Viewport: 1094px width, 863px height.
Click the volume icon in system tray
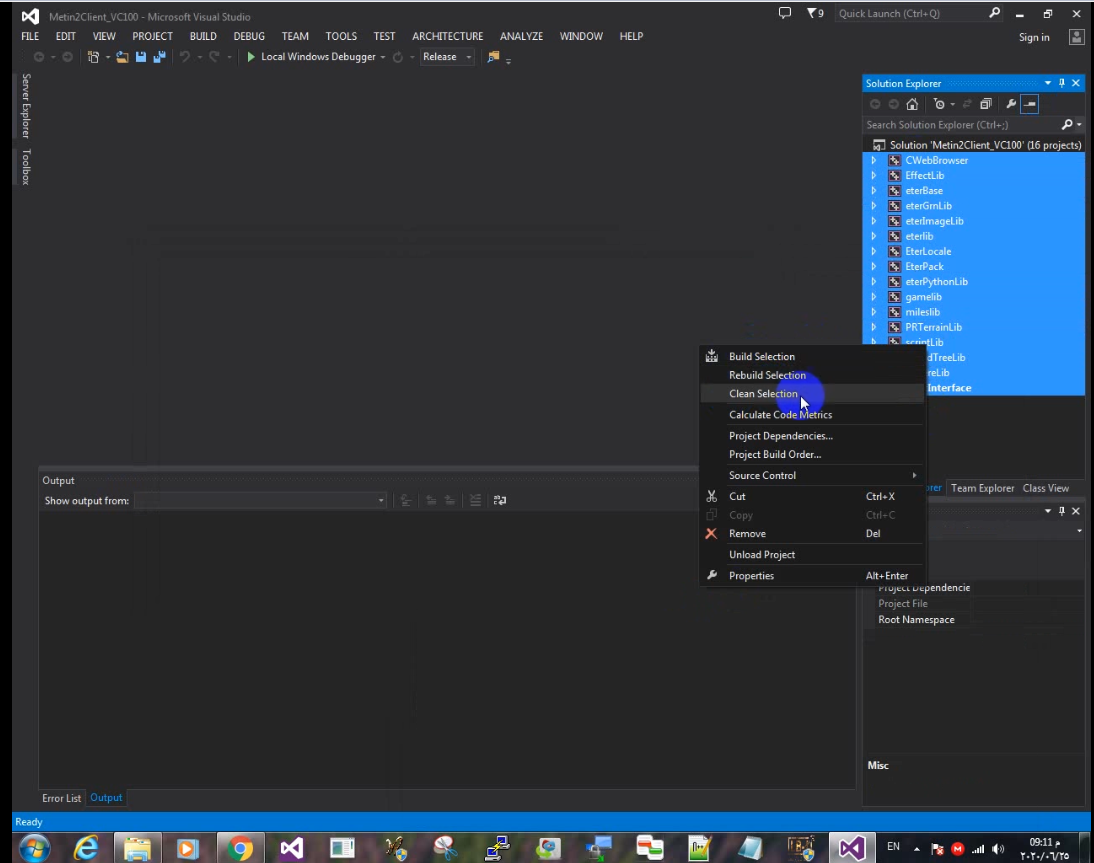tap(998, 849)
